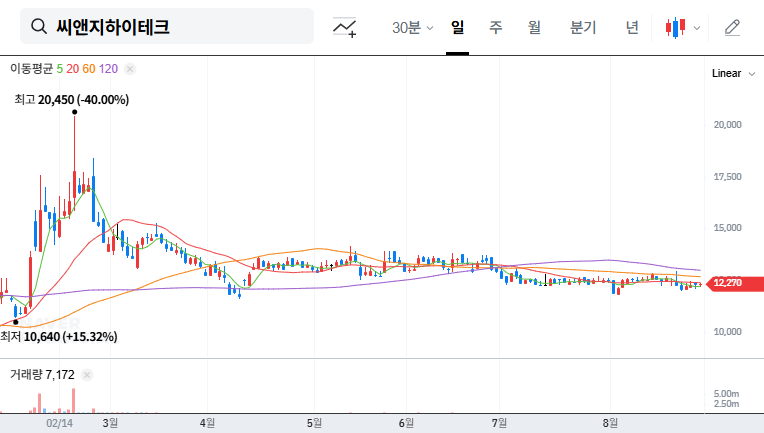This screenshot has width=764, height=433.
Task: Expand the chart type dropdown arrow
Action: pyautogui.click(x=697, y=28)
